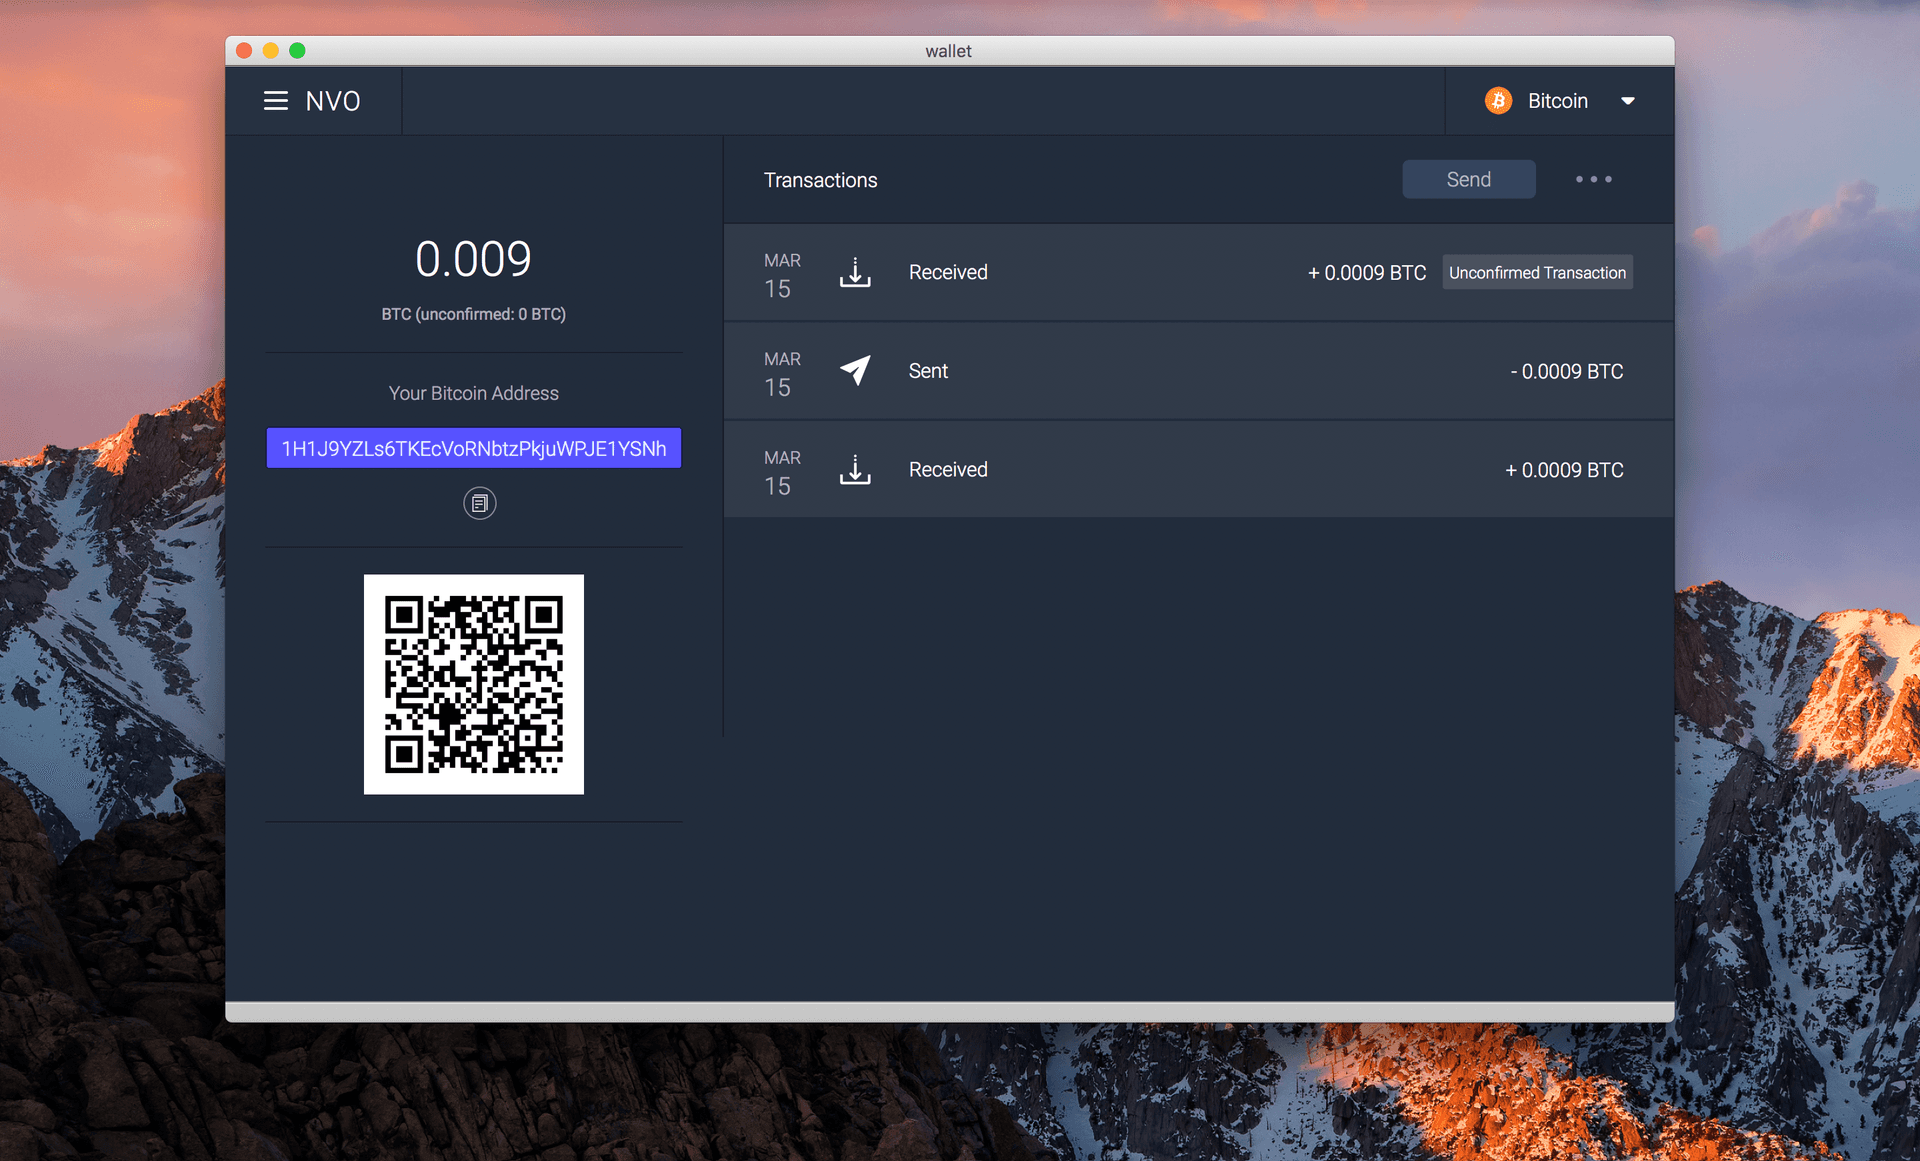Click the NVO app title

tap(333, 101)
